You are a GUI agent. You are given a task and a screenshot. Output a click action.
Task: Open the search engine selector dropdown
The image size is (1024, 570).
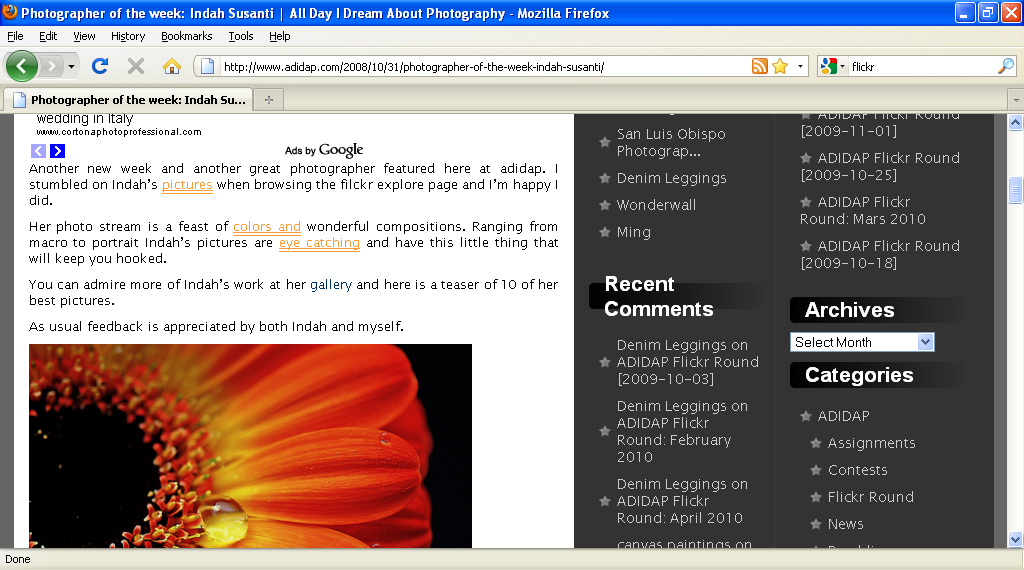coord(832,66)
